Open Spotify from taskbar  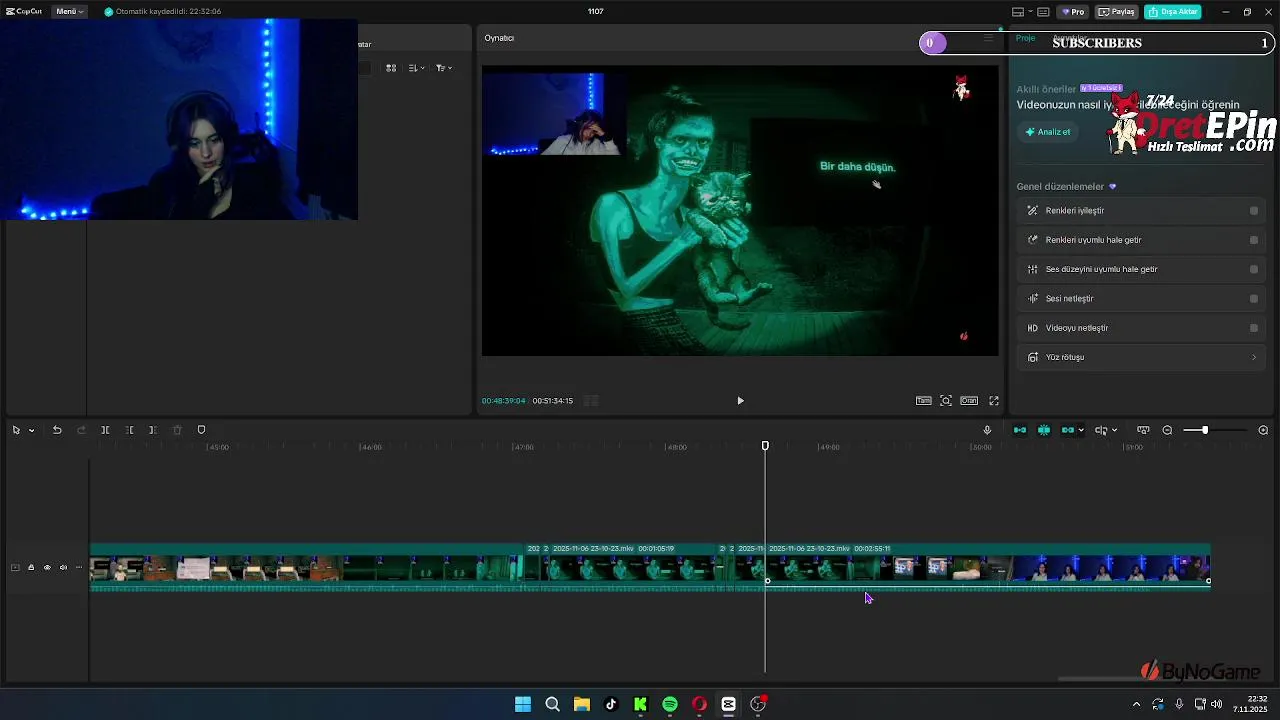[670, 704]
